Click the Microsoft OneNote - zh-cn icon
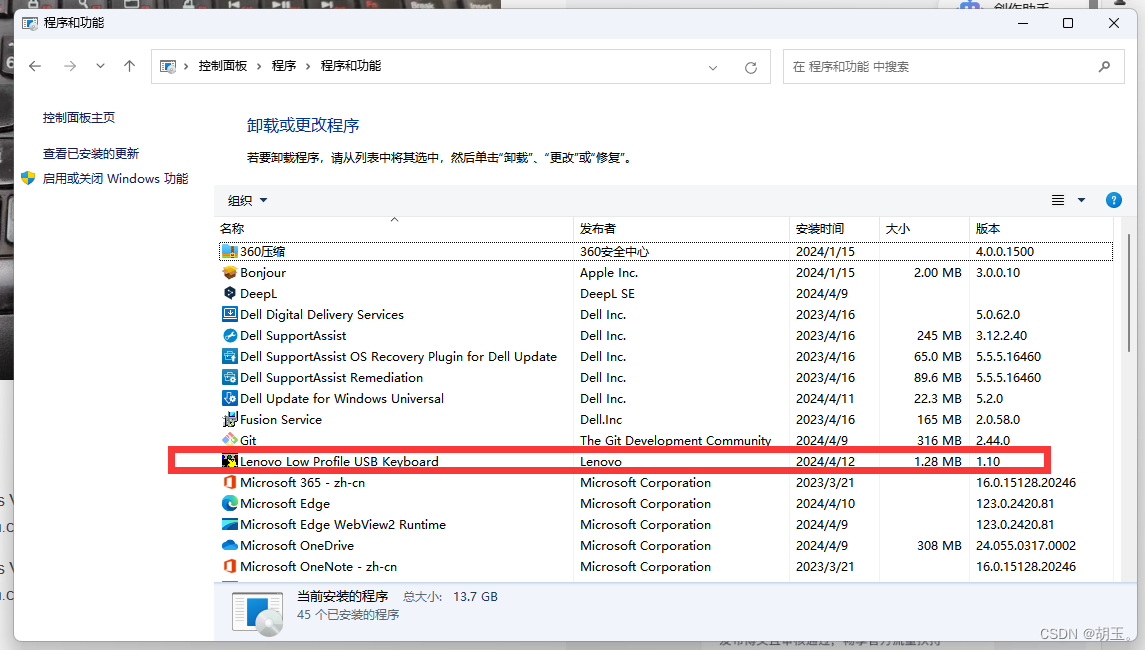The height and width of the screenshot is (650, 1145). click(x=229, y=566)
